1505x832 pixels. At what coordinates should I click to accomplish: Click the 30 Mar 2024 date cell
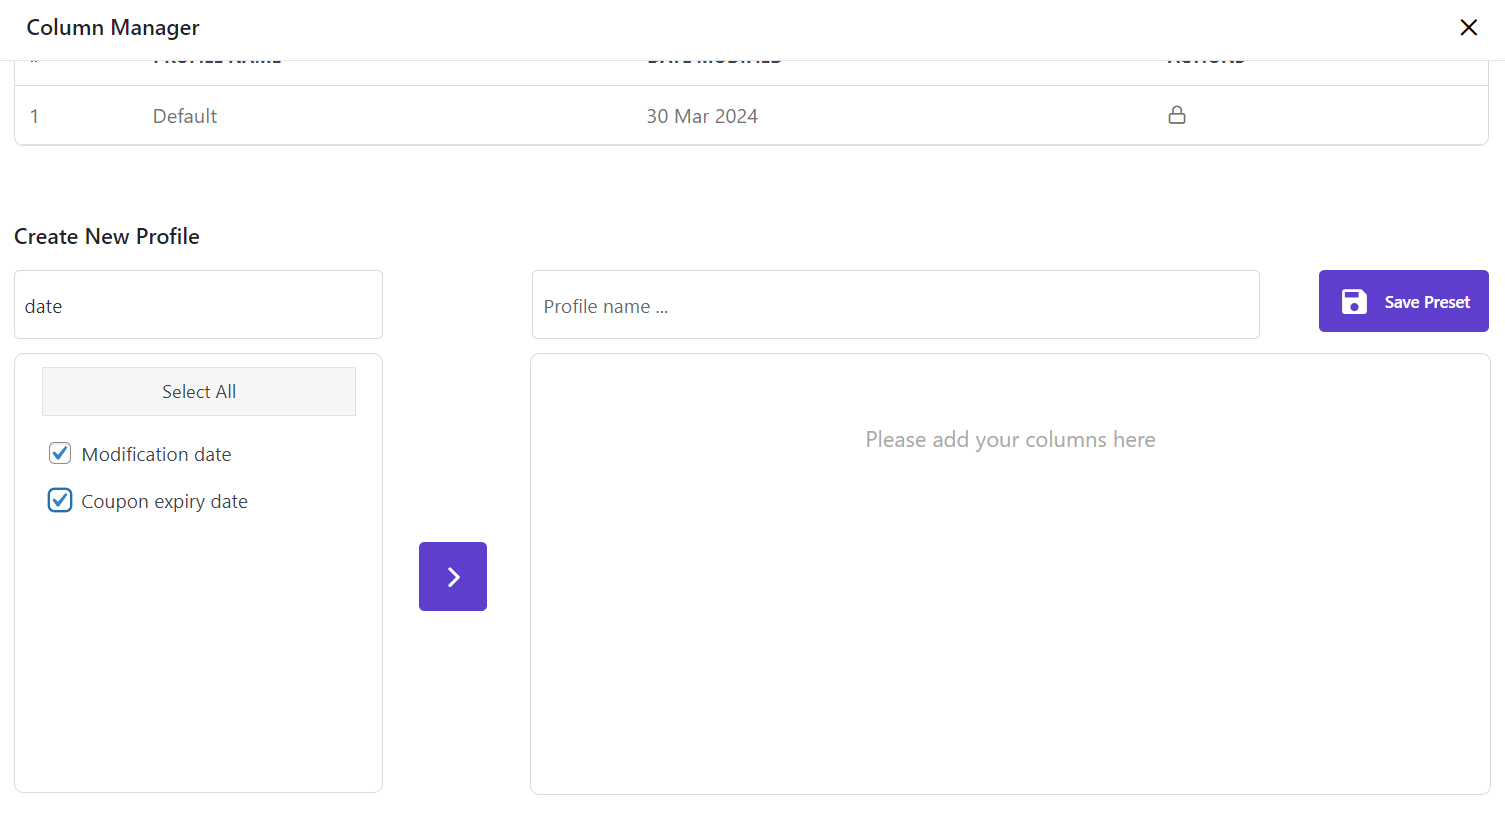click(702, 116)
